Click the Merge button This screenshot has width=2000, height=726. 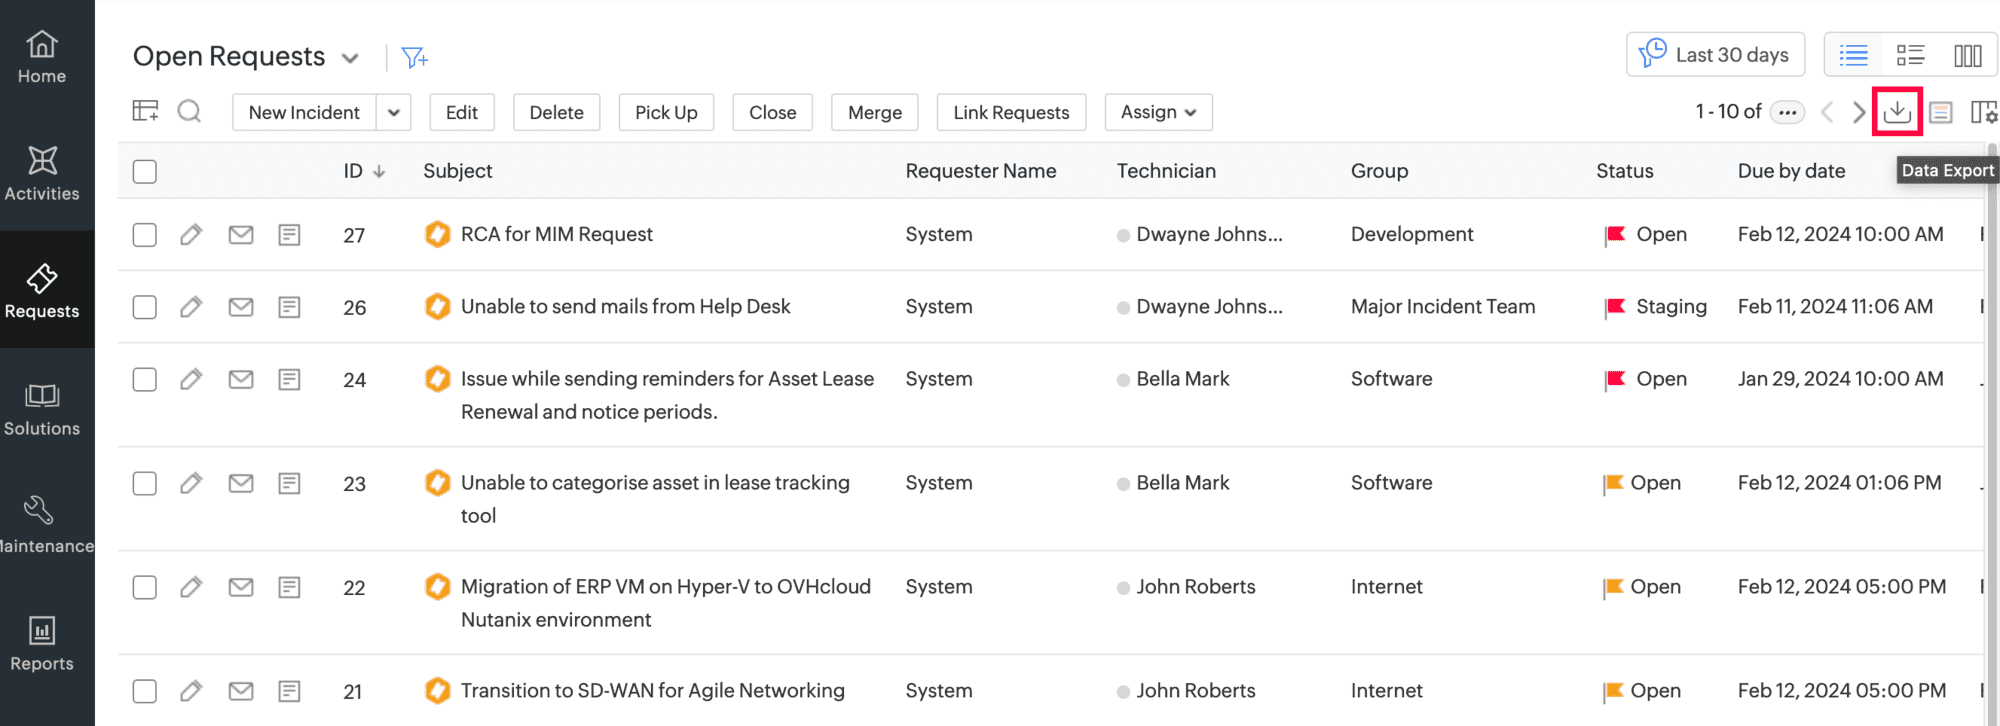coord(874,113)
